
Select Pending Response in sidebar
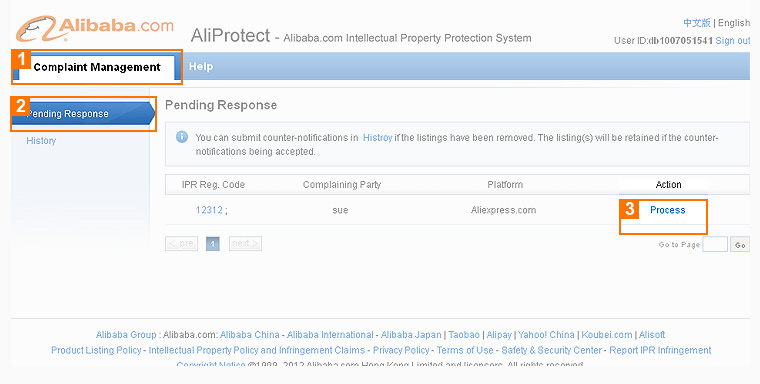(x=82, y=113)
